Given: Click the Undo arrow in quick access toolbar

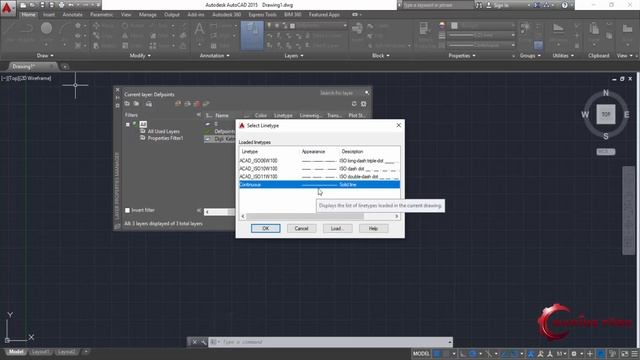Looking at the screenshot, I should pyautogui.click(x=71, y=5).
